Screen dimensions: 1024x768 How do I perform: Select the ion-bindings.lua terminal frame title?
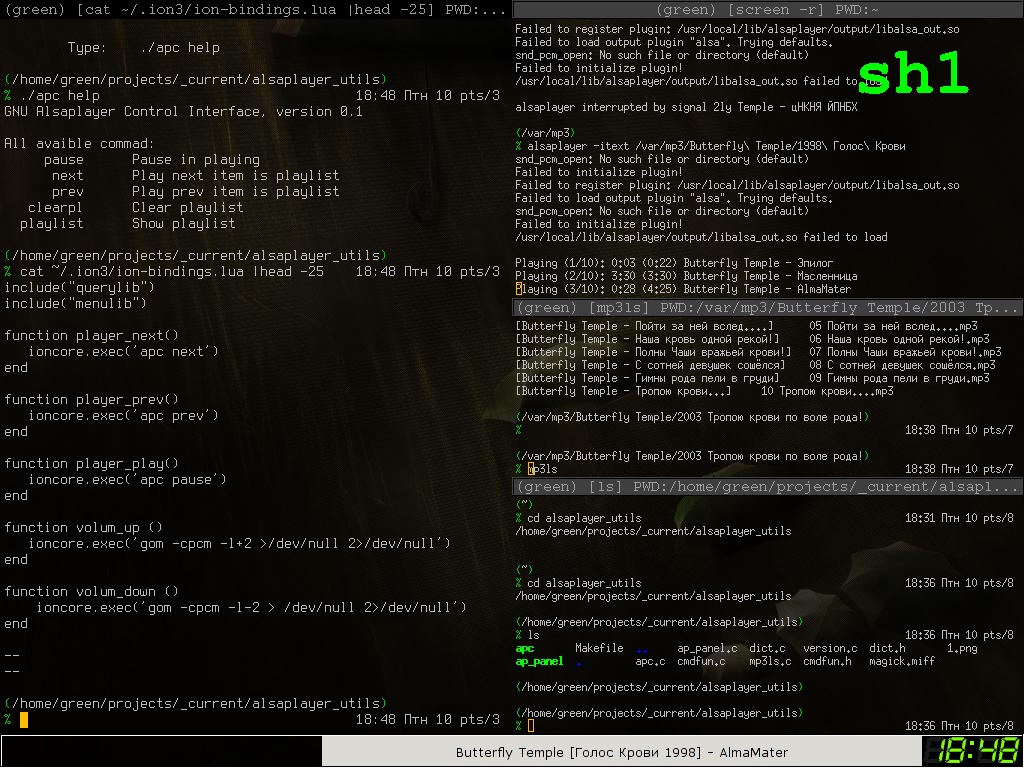[x=255, y=9]
